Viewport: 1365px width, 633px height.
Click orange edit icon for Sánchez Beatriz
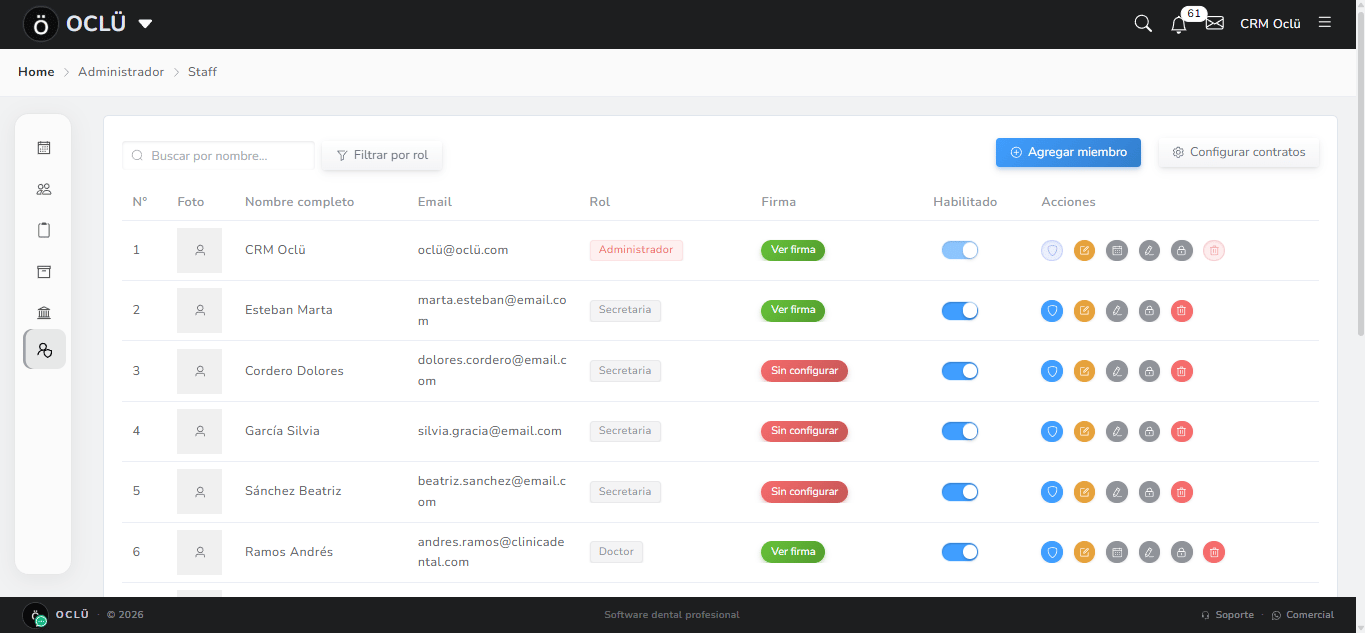click(1085, 492)
